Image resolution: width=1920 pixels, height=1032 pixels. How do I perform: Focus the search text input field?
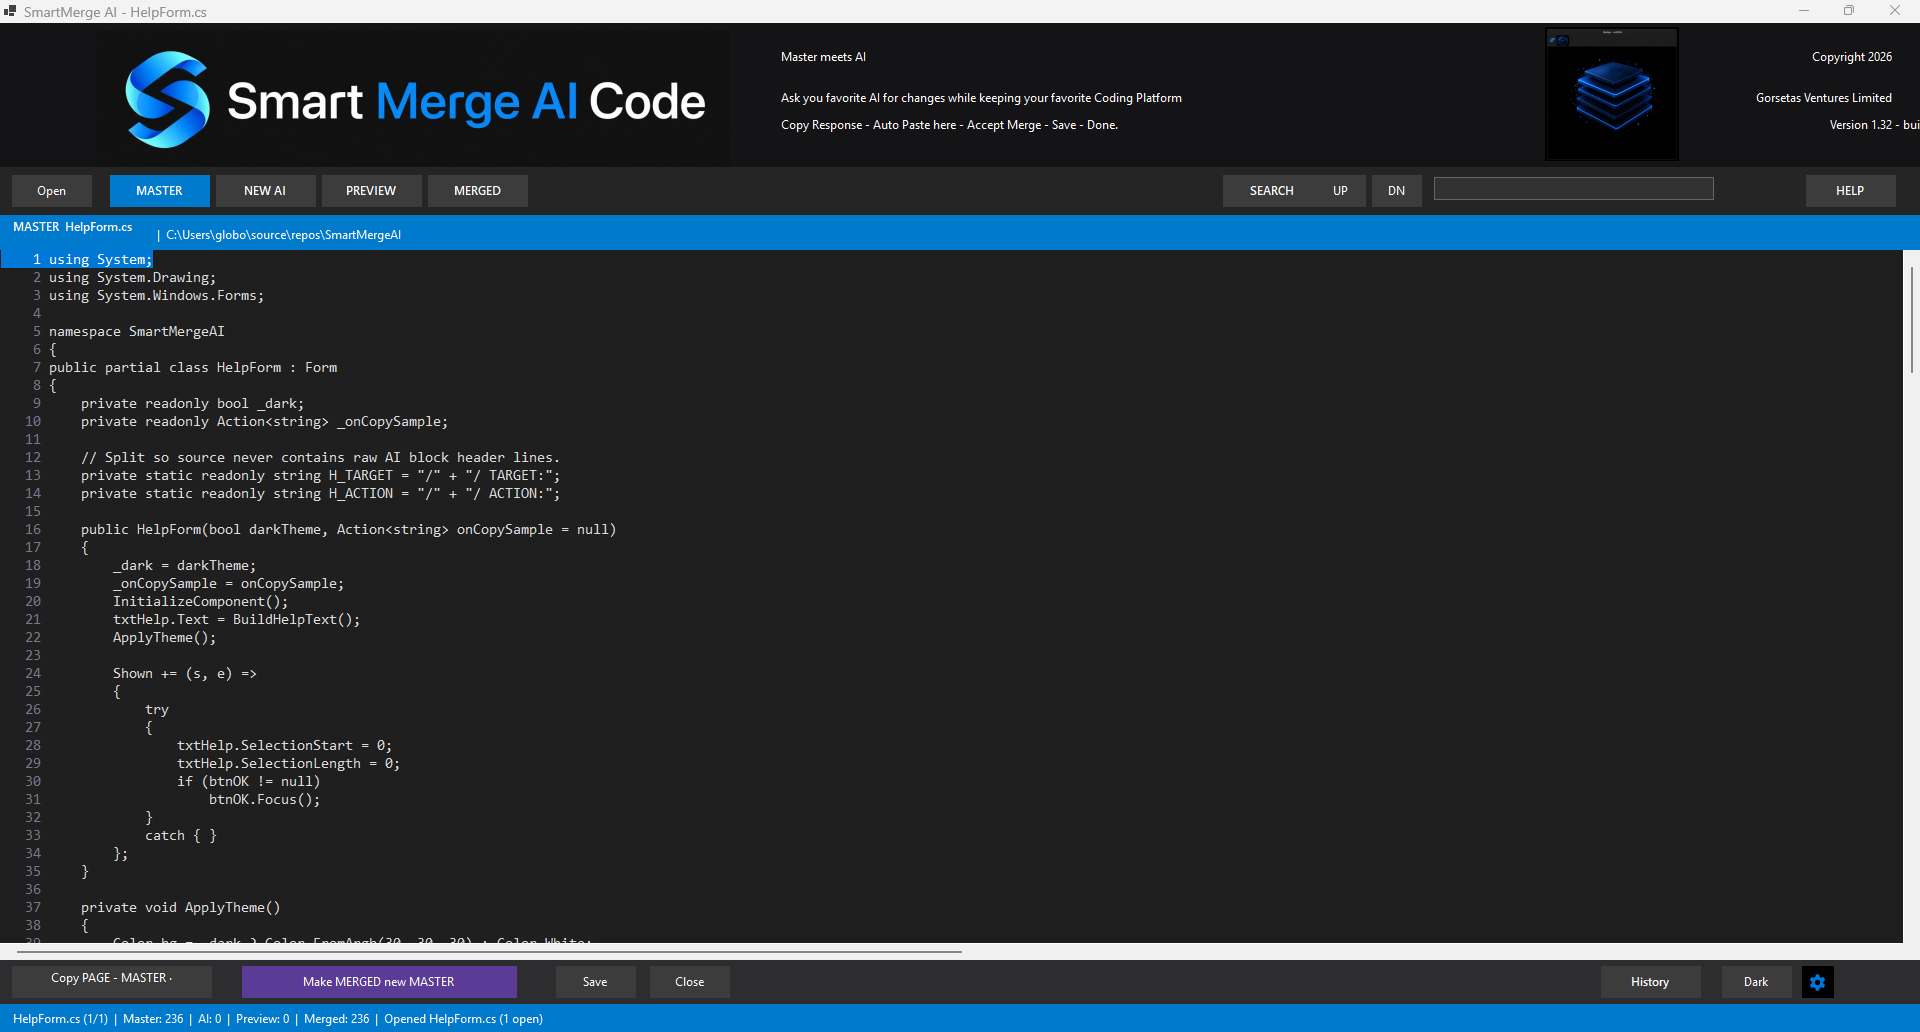[x=1573, y=189]
